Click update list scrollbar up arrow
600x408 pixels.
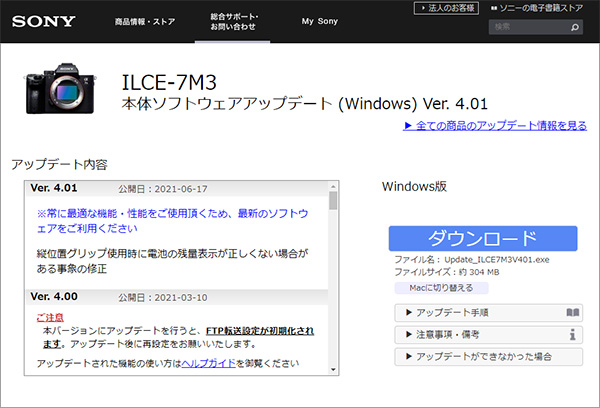(333, 186)
